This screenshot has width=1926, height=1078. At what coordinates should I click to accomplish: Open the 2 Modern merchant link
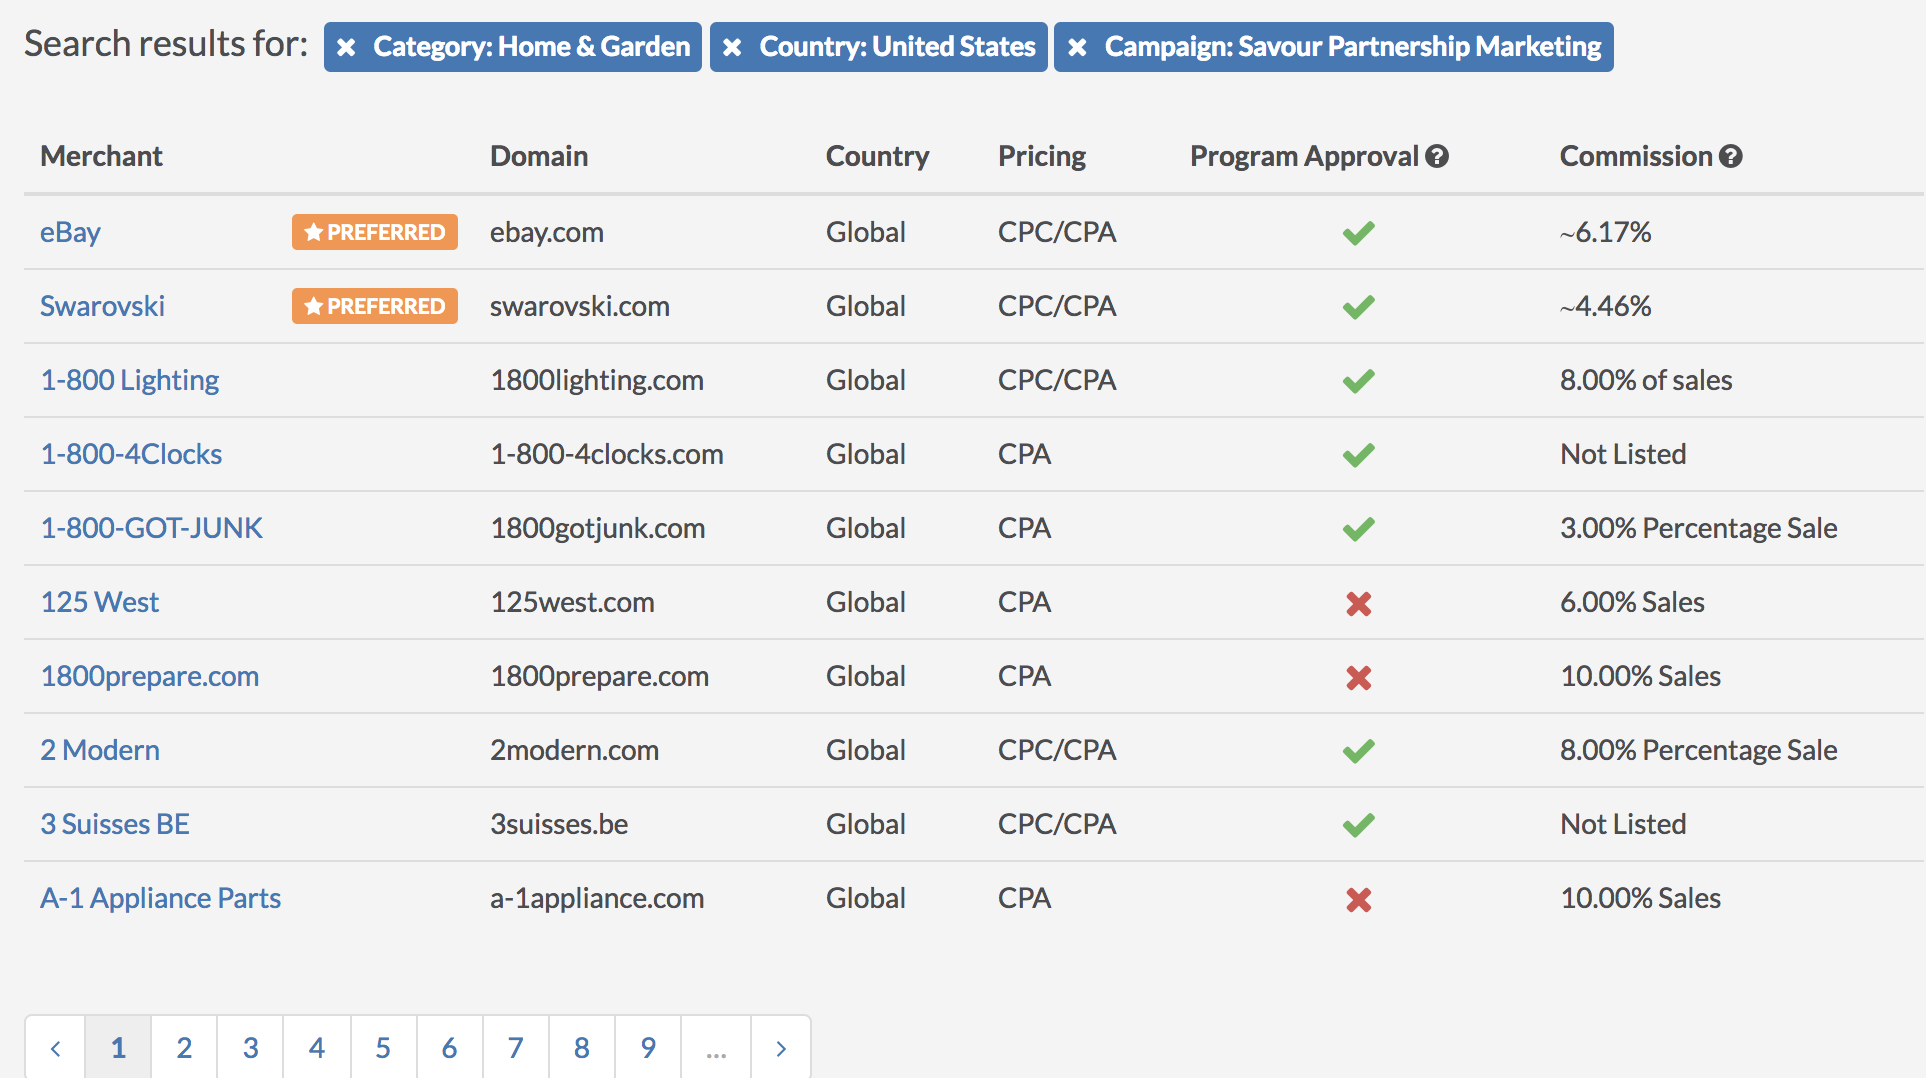tap(100, 750)
